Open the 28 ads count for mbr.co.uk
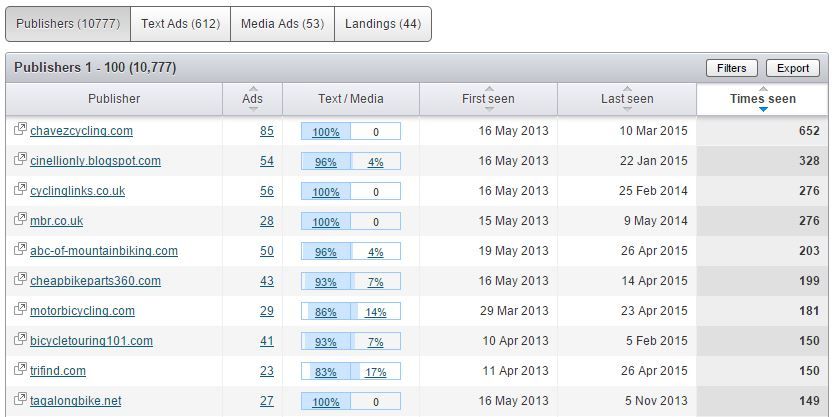The width and height of the screenshot is (833, 417). pyautogui.click(x=267, y=221)
